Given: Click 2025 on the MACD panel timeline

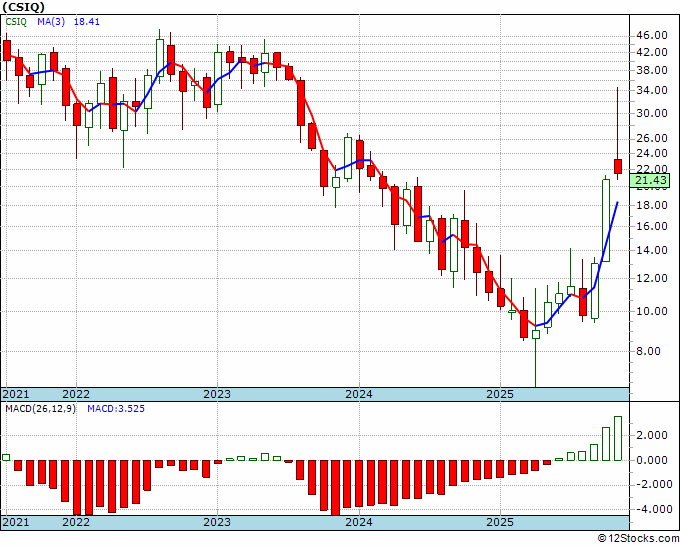Looking at the screenshot, I should (500, 522).
